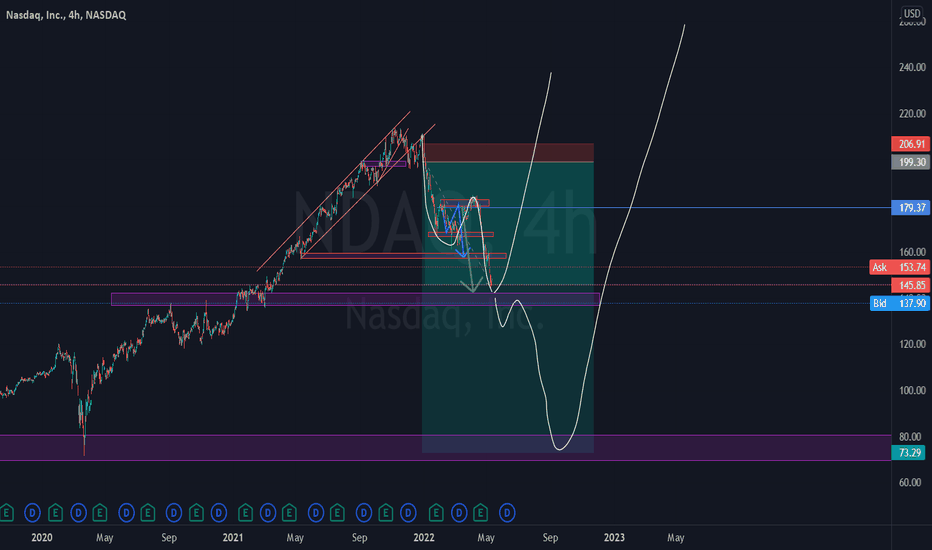
Task: Open the dividend D marker above Sep 2020
Action: pyautogui.click(x=174, y=513)
